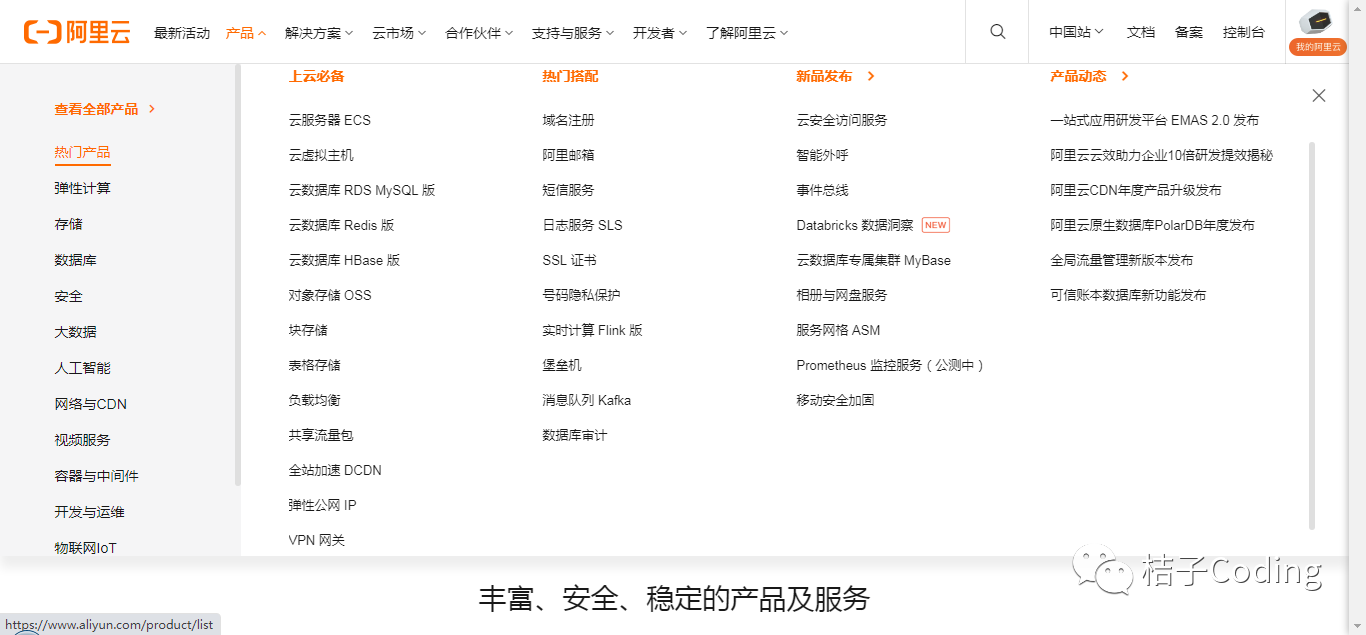Click arrow next to 查看全部产品
The height and width of the screenshot is (635, 1366).
152,109
